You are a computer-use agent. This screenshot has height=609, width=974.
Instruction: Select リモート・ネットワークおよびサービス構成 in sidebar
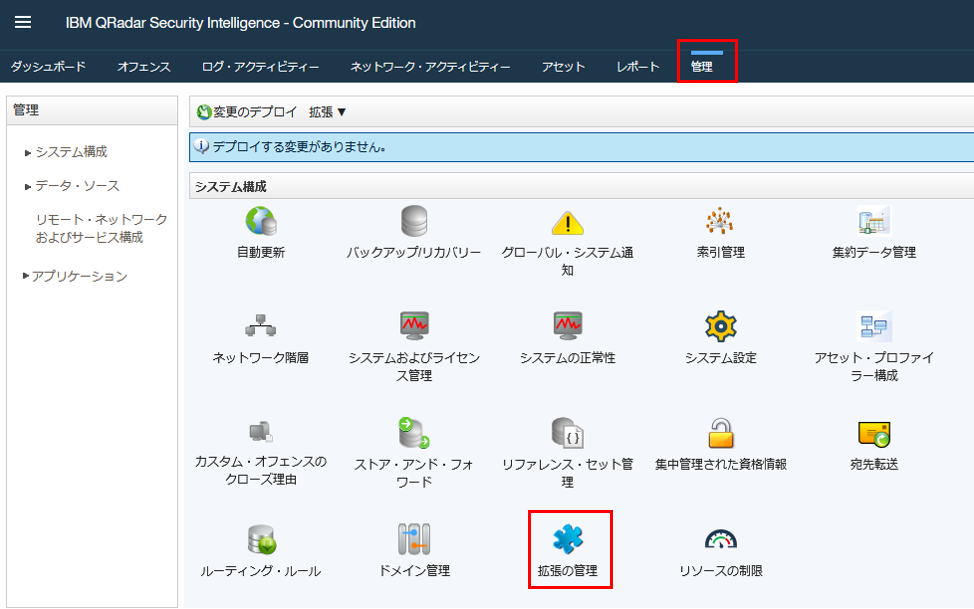[x=101, y=228]
